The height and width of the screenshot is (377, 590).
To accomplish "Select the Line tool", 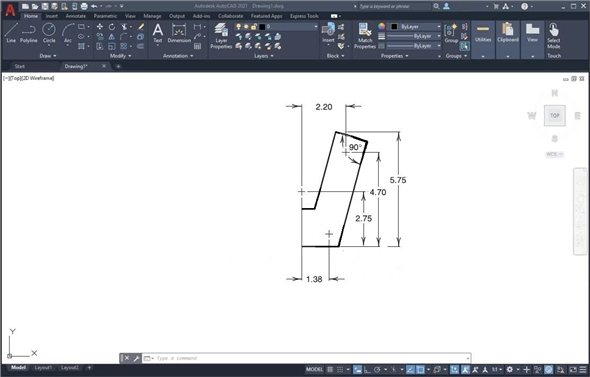I will (x=11, y=33).
